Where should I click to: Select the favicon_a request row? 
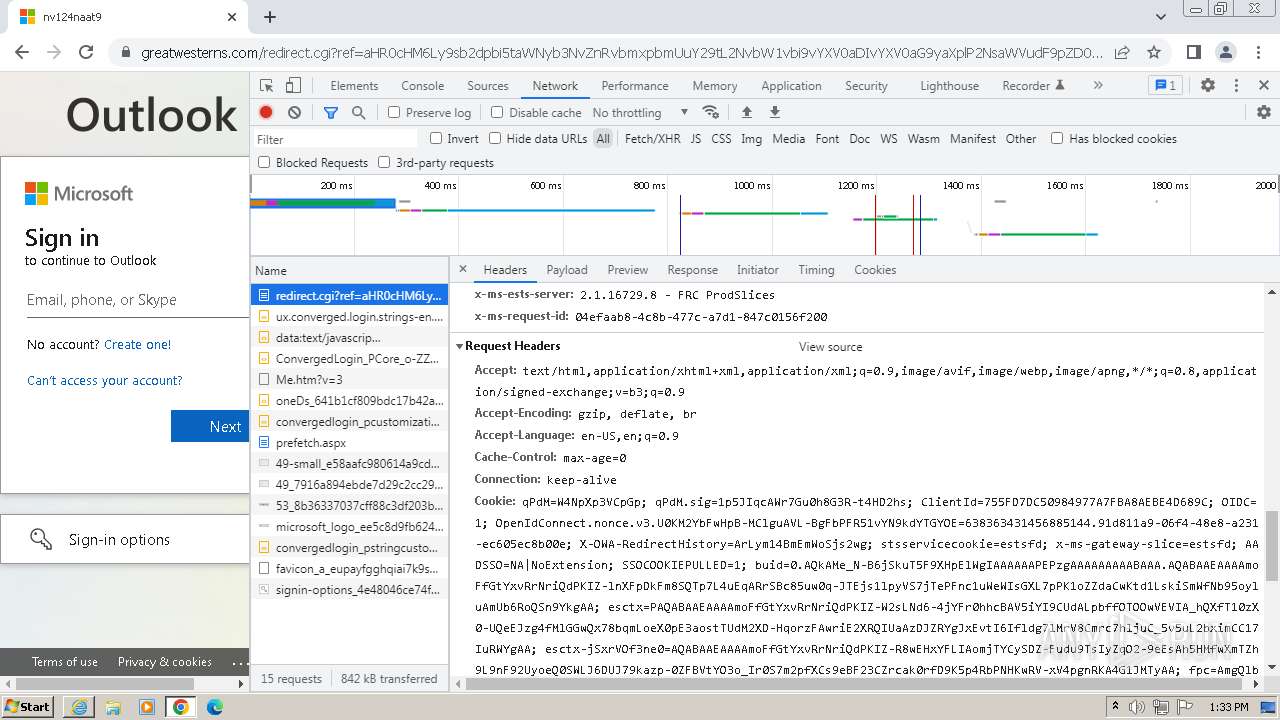pos(349,569)
